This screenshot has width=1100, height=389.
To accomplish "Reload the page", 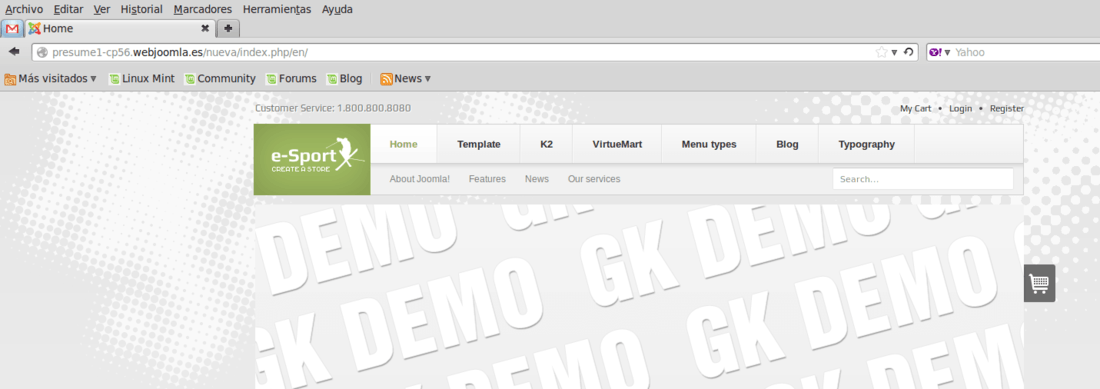I will pyautogui.click(x=908, y=52).
